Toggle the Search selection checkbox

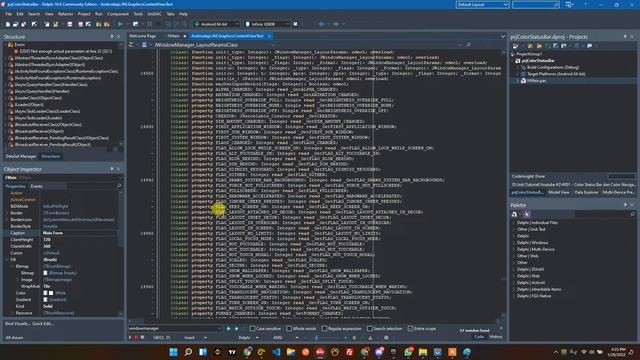point(369,329)
